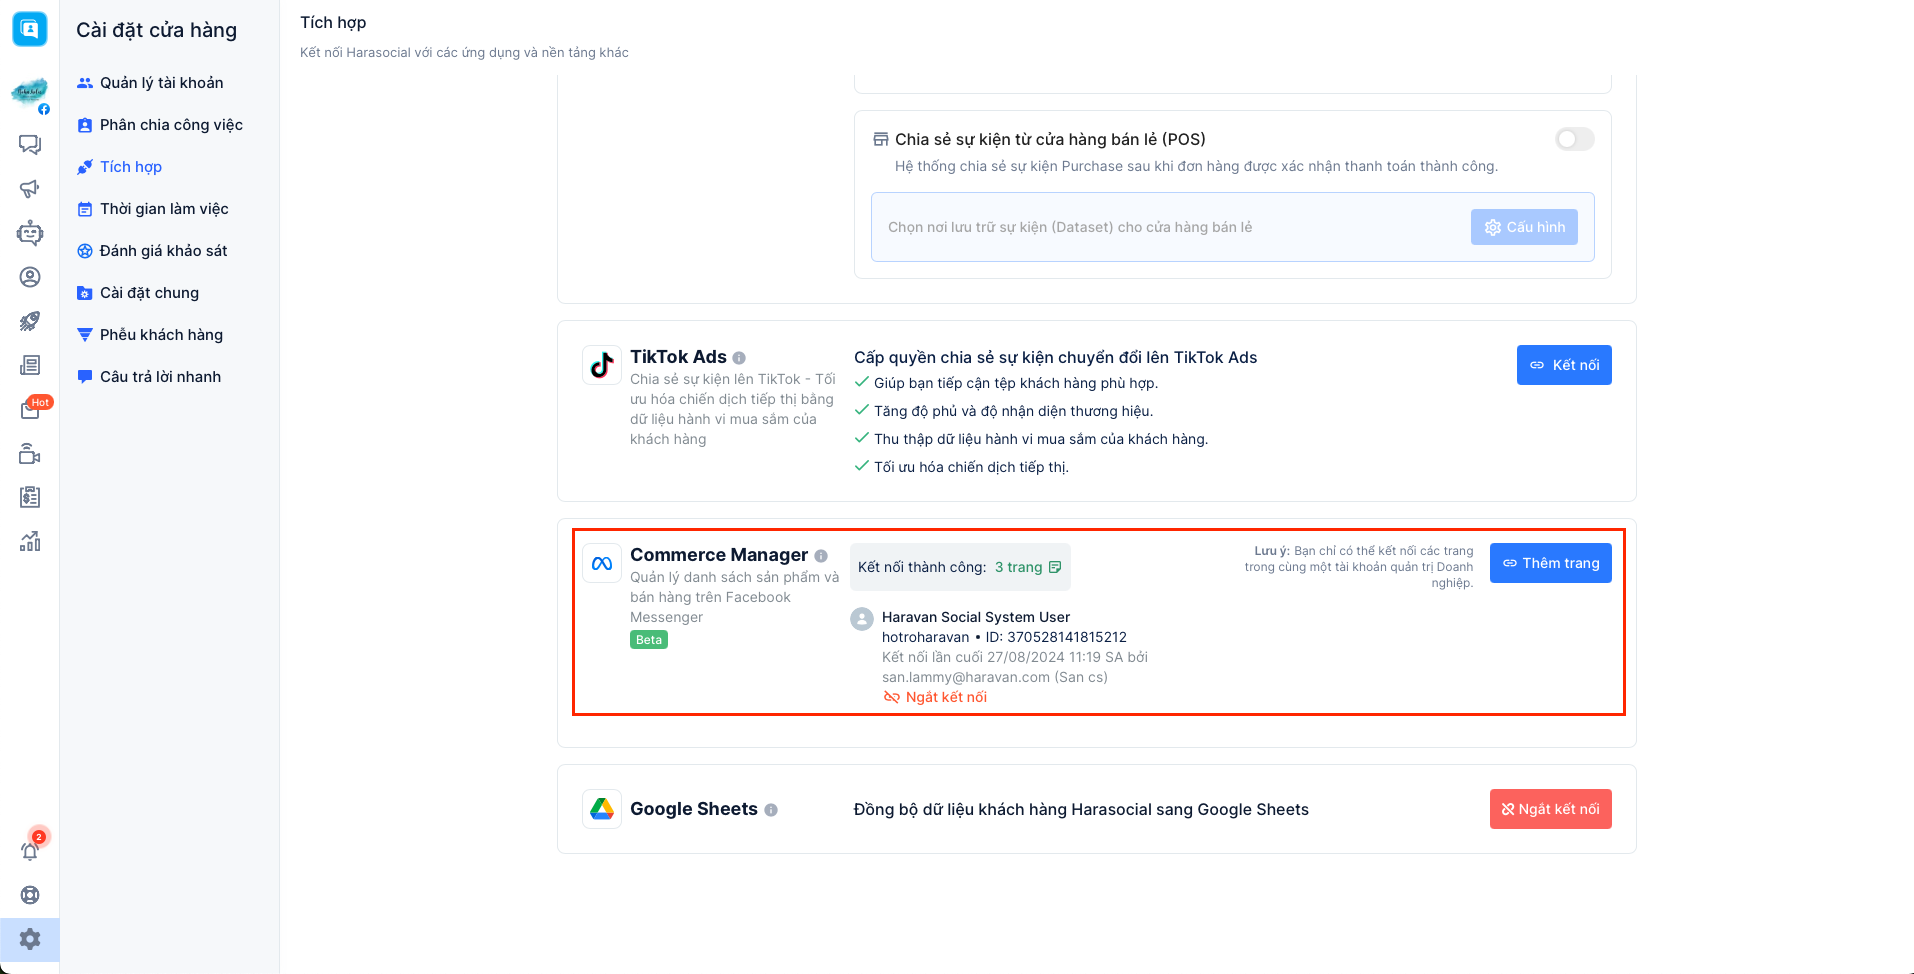Click Ngắt kết nối link under Commerce Manager
The width and height of the screenshot is (1914, 974).
coord(935,697)
